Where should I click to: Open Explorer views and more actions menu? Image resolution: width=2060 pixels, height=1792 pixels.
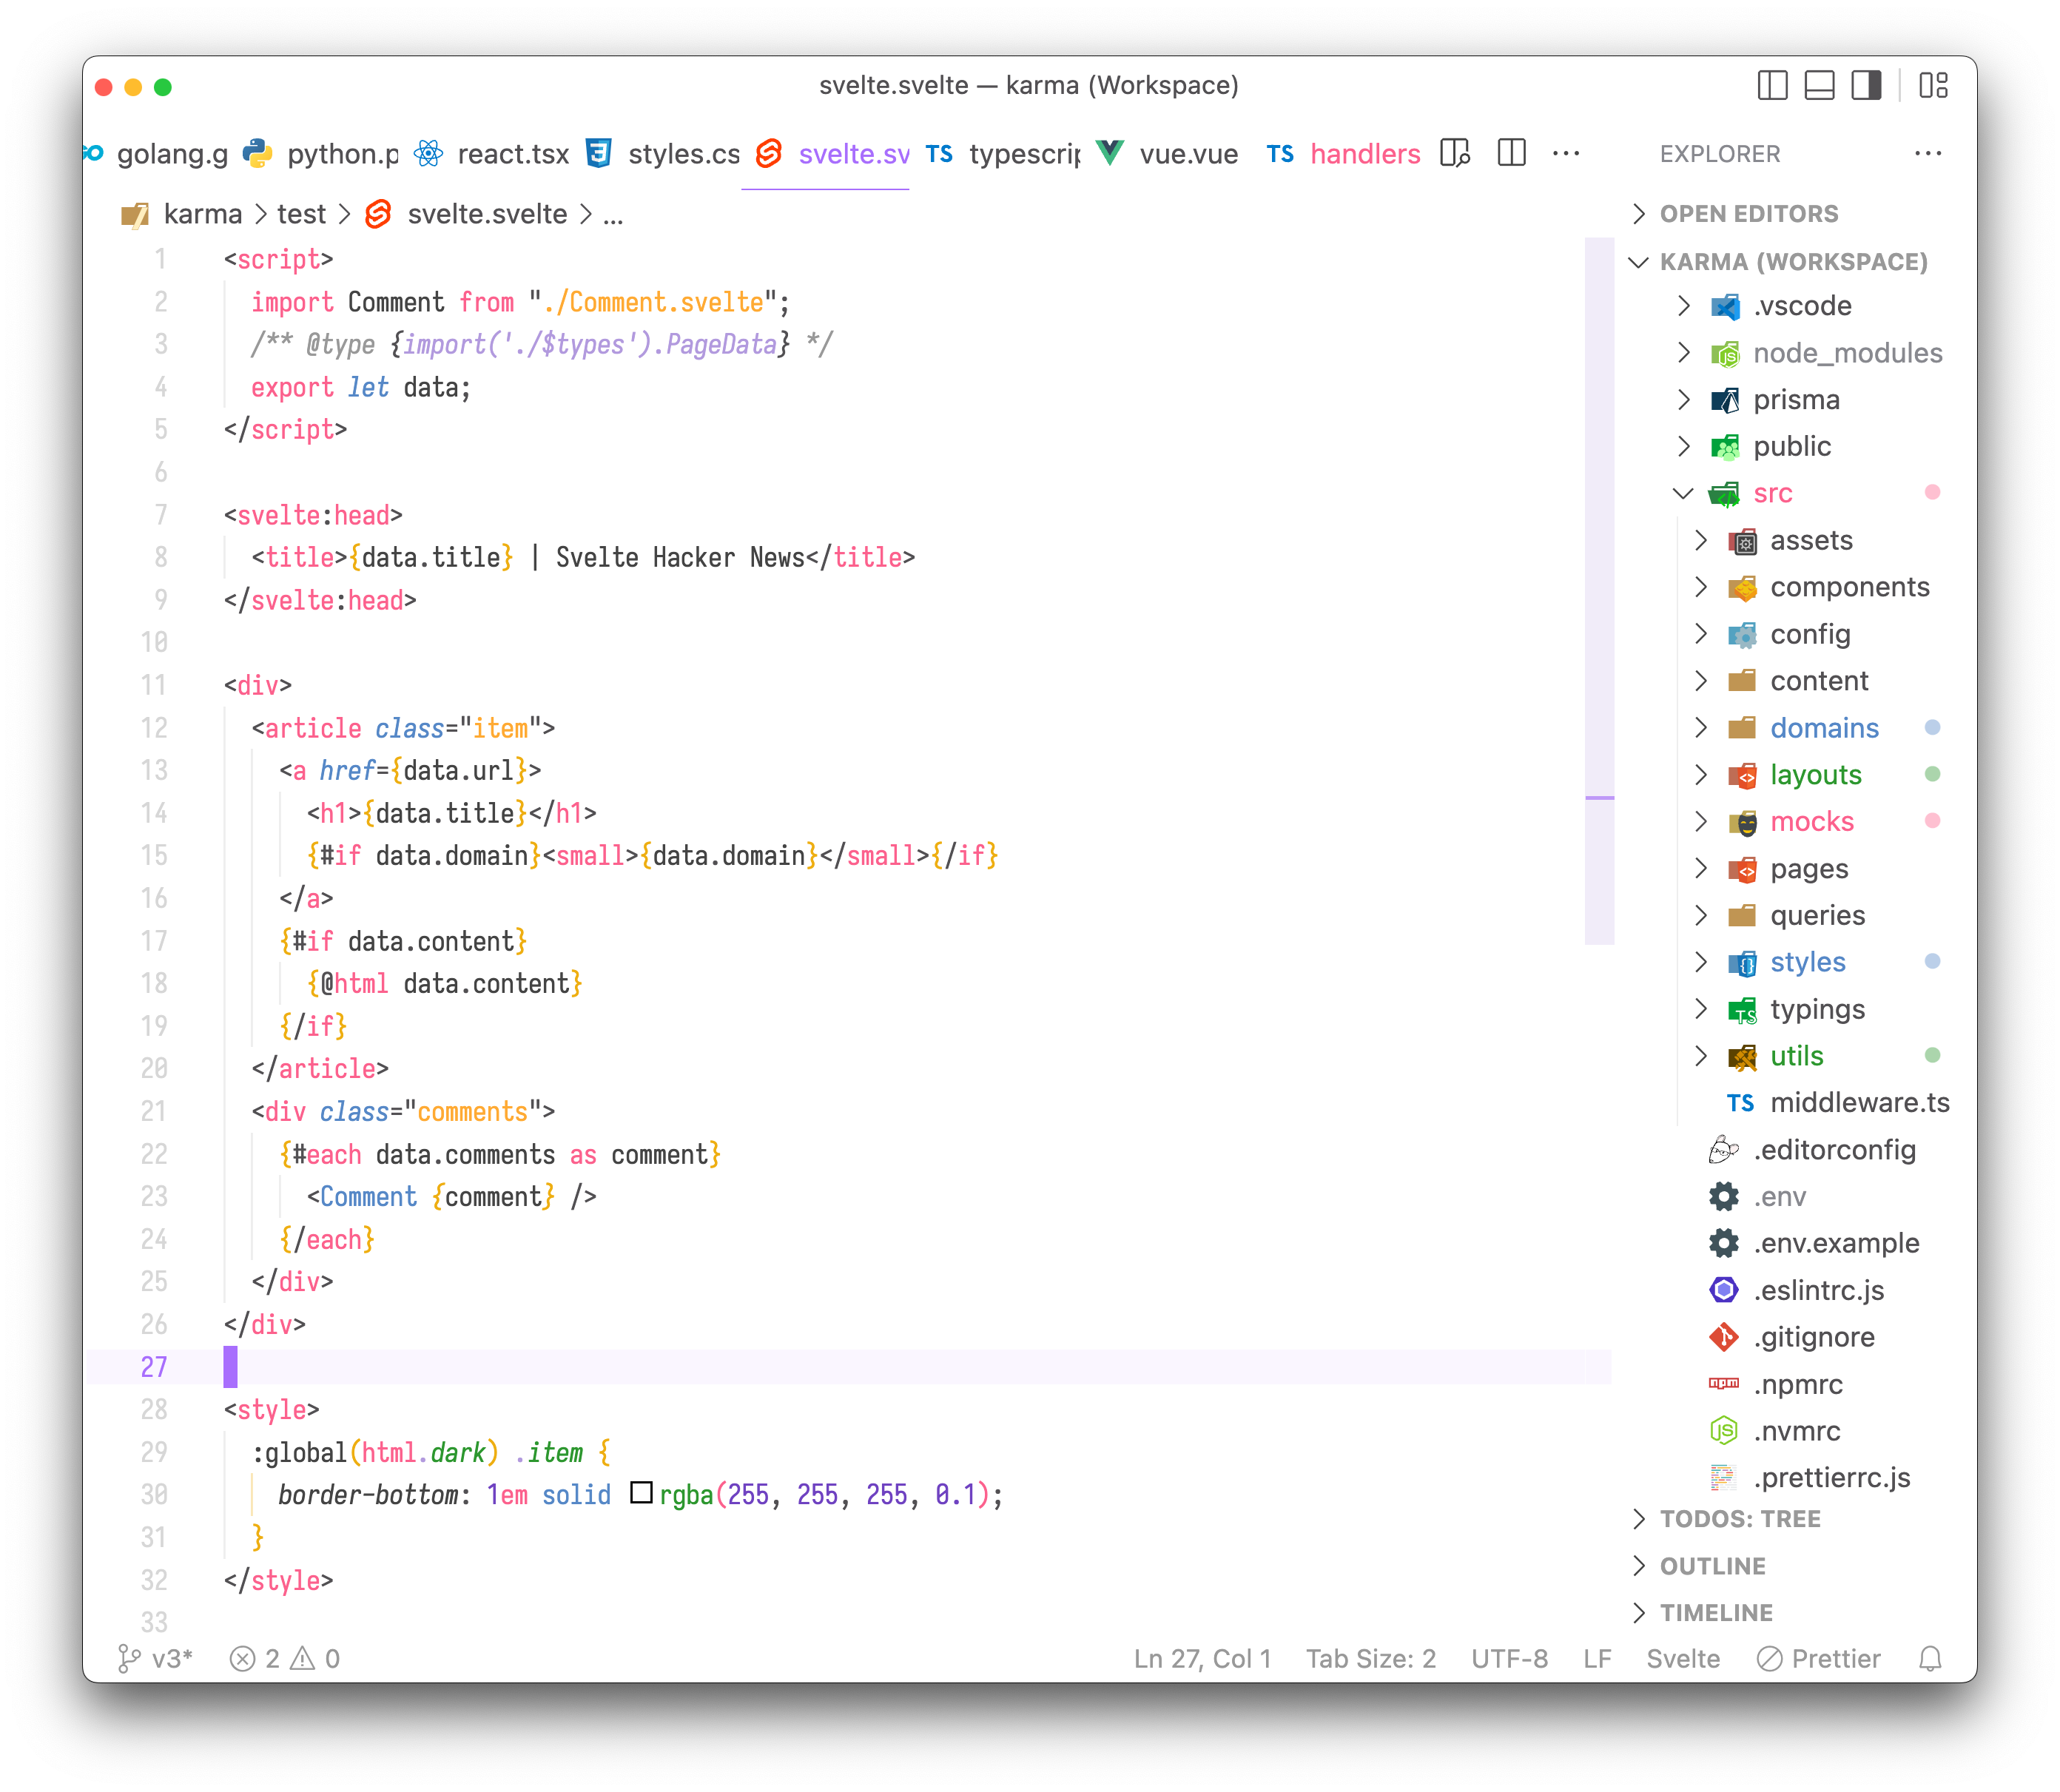1927,154
